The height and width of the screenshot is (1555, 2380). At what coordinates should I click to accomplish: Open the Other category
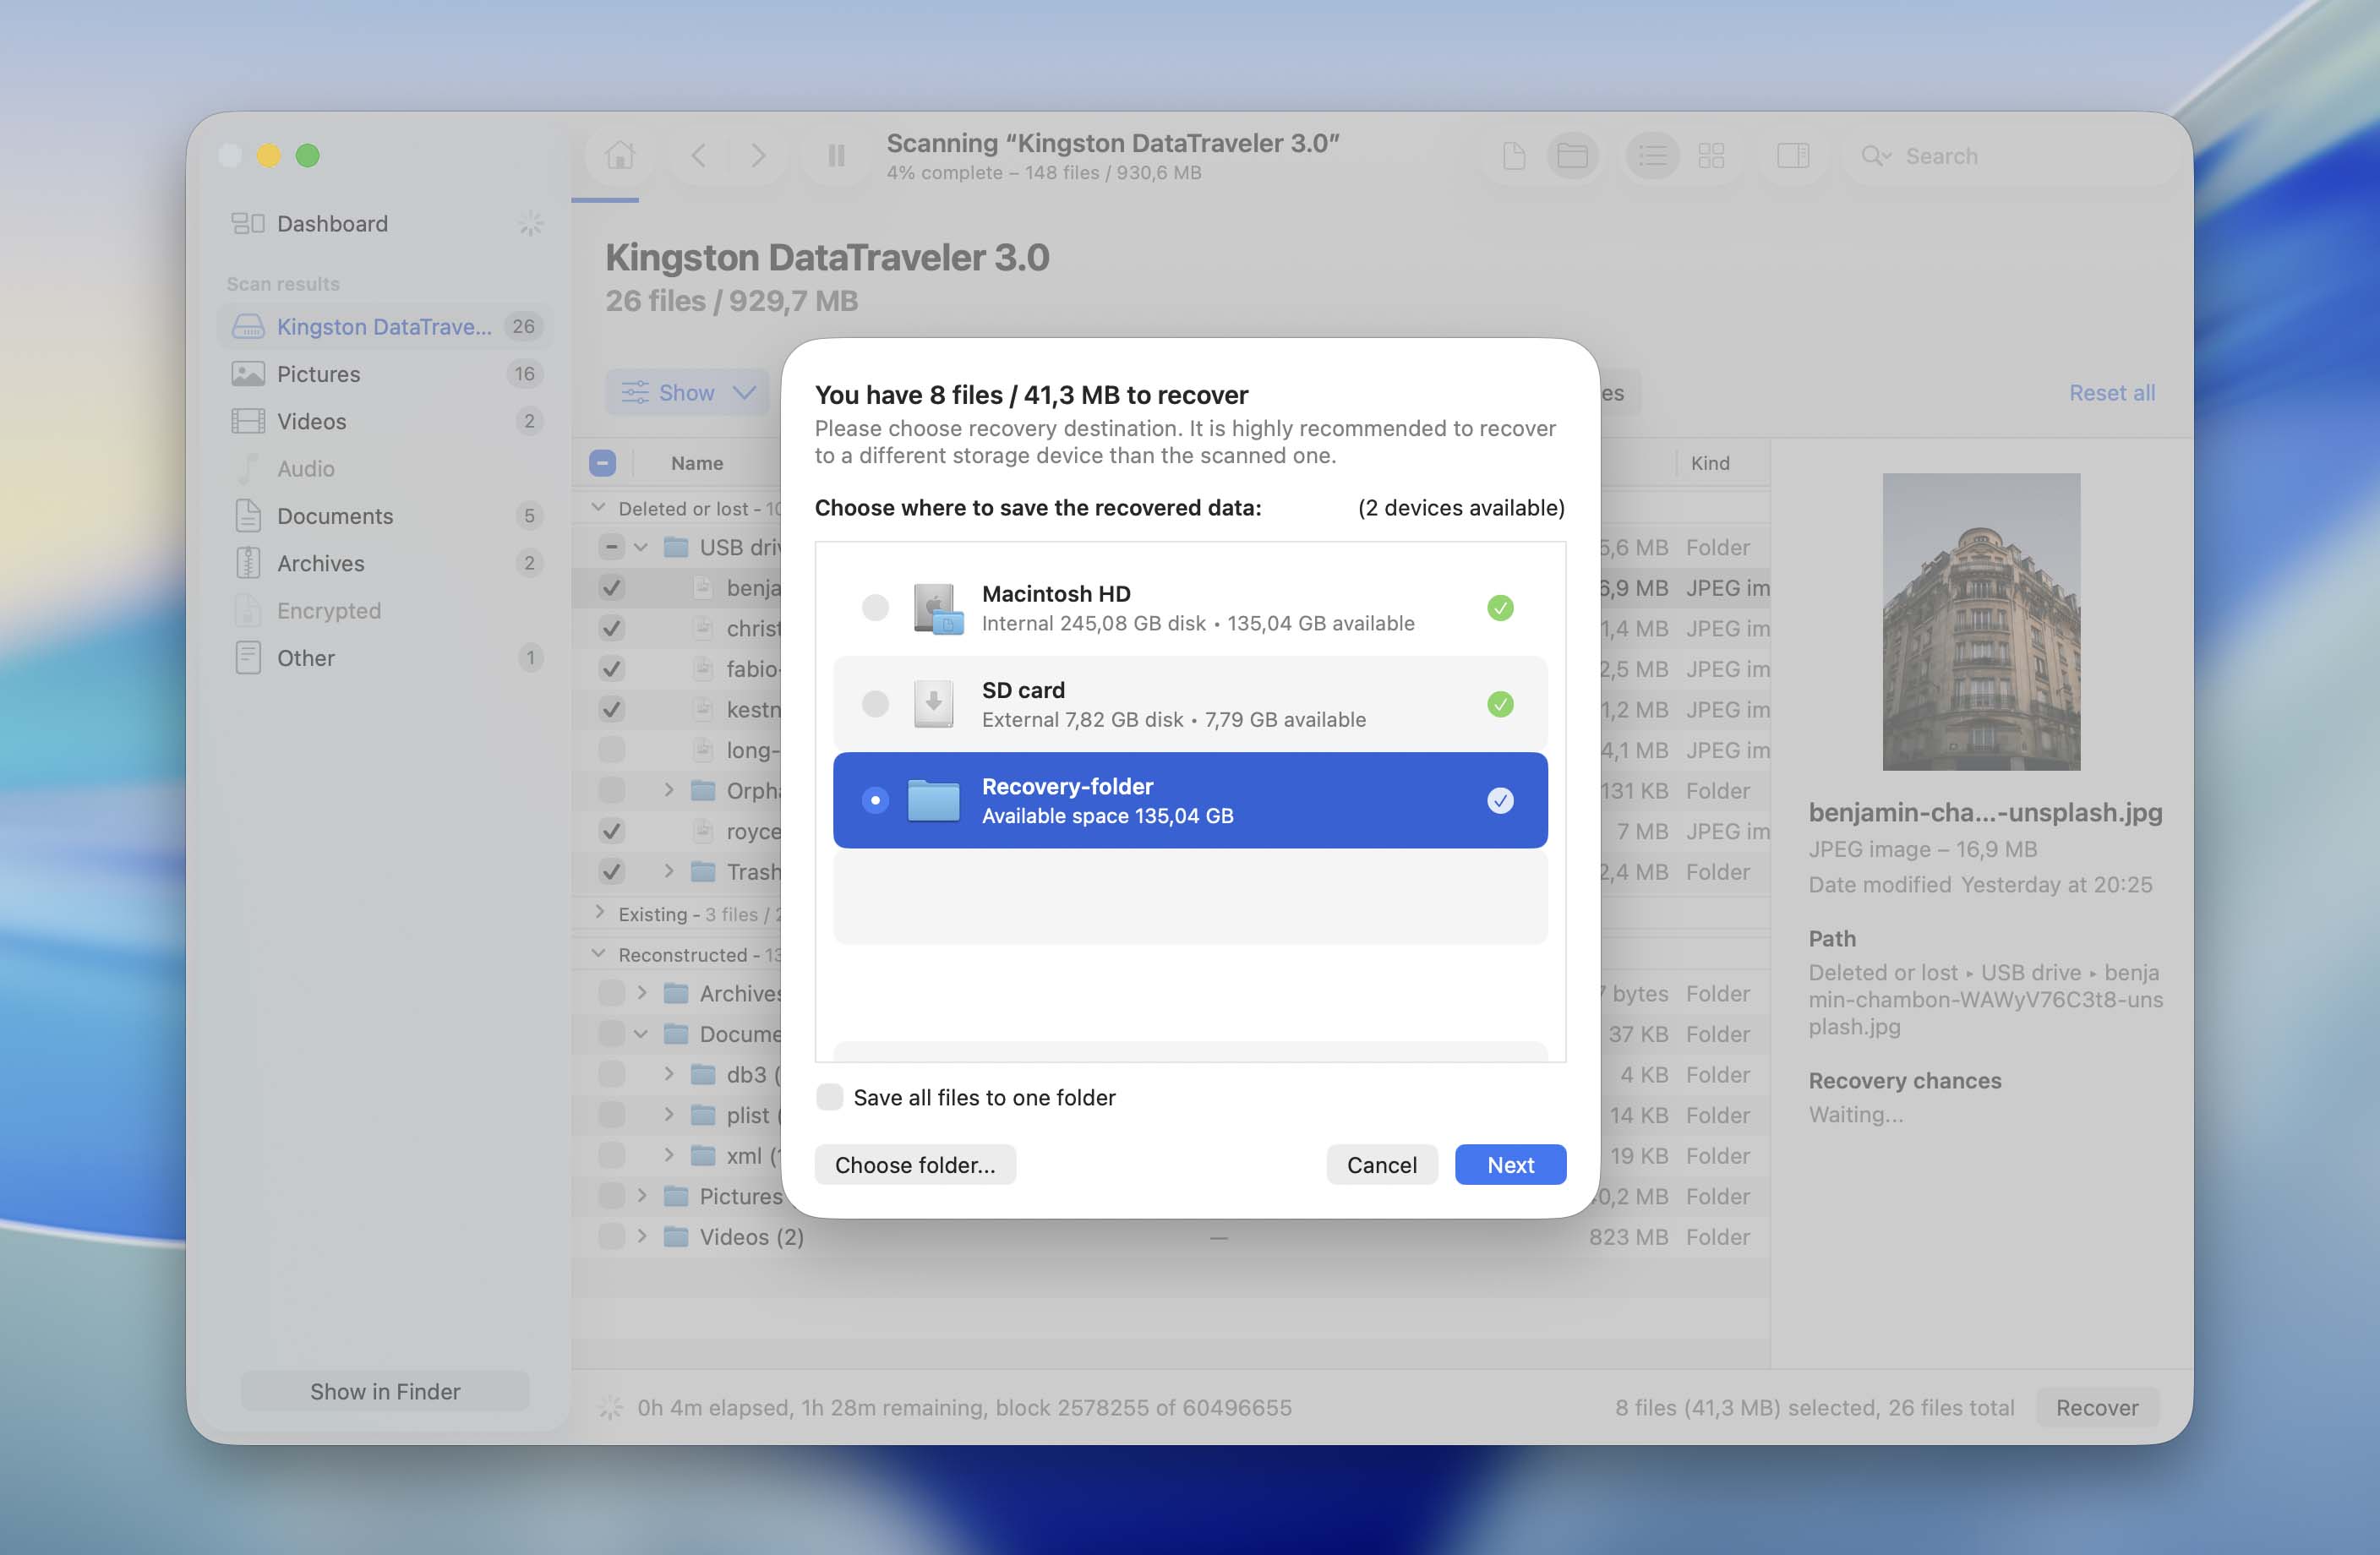pyautogui.click(x=385, y=658)
